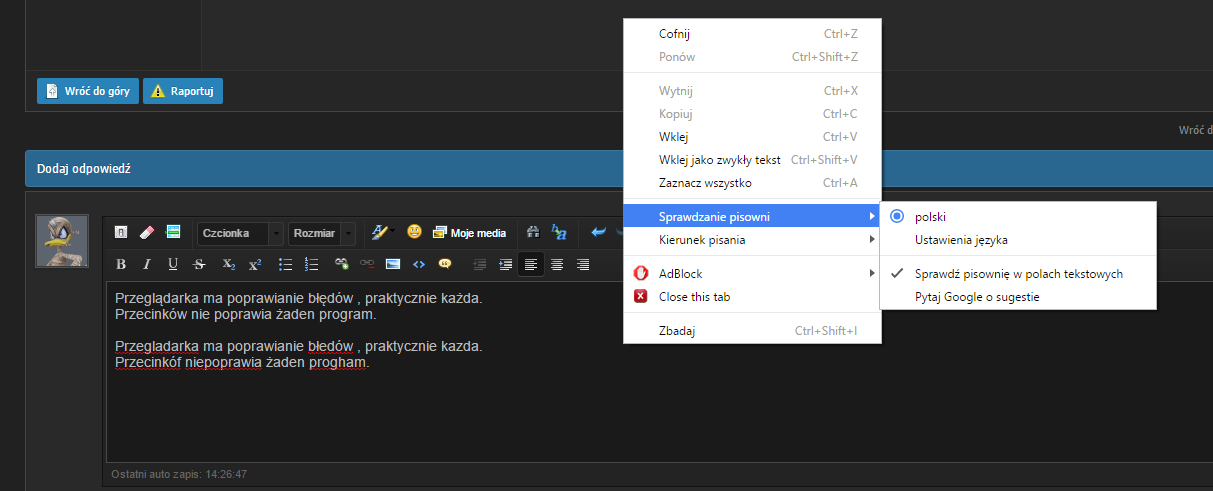Apply italic formatting

click(x=147, y=264)
